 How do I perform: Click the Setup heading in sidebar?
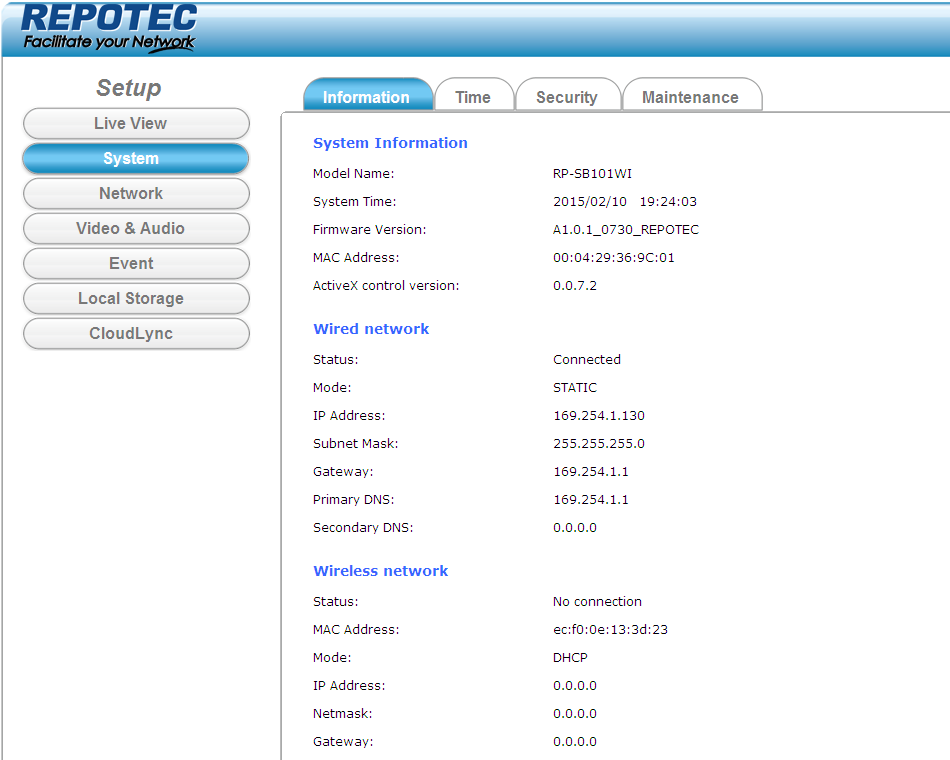[128, 88]
